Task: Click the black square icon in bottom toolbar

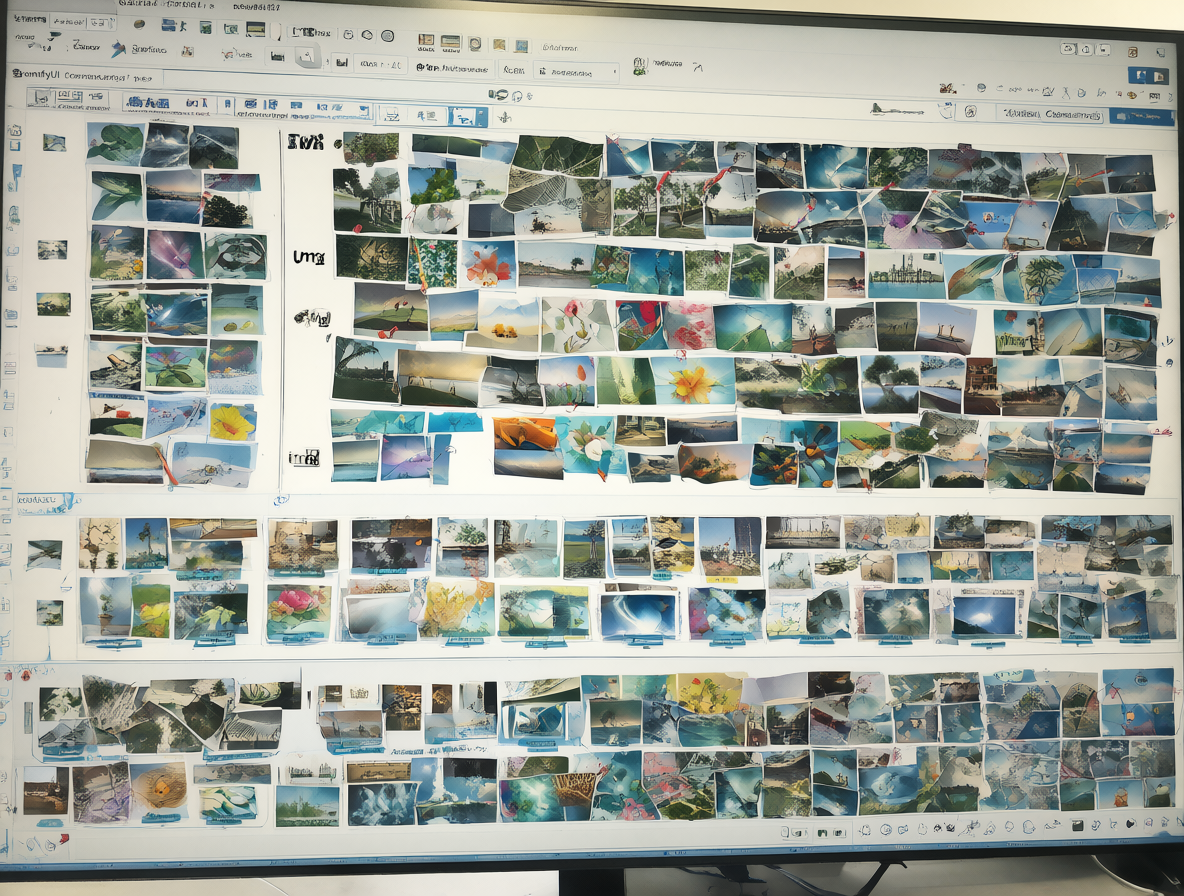Action: point(1078,826)
